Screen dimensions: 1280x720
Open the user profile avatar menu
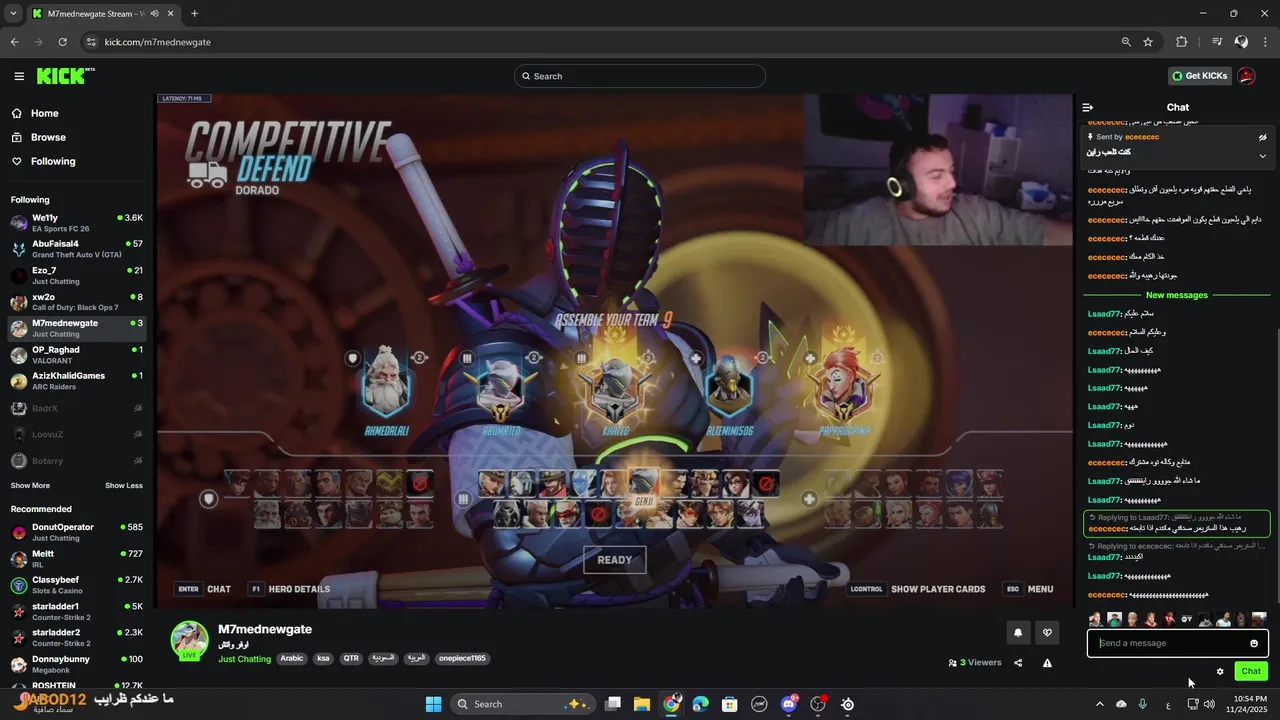[x=1246, y=76]
